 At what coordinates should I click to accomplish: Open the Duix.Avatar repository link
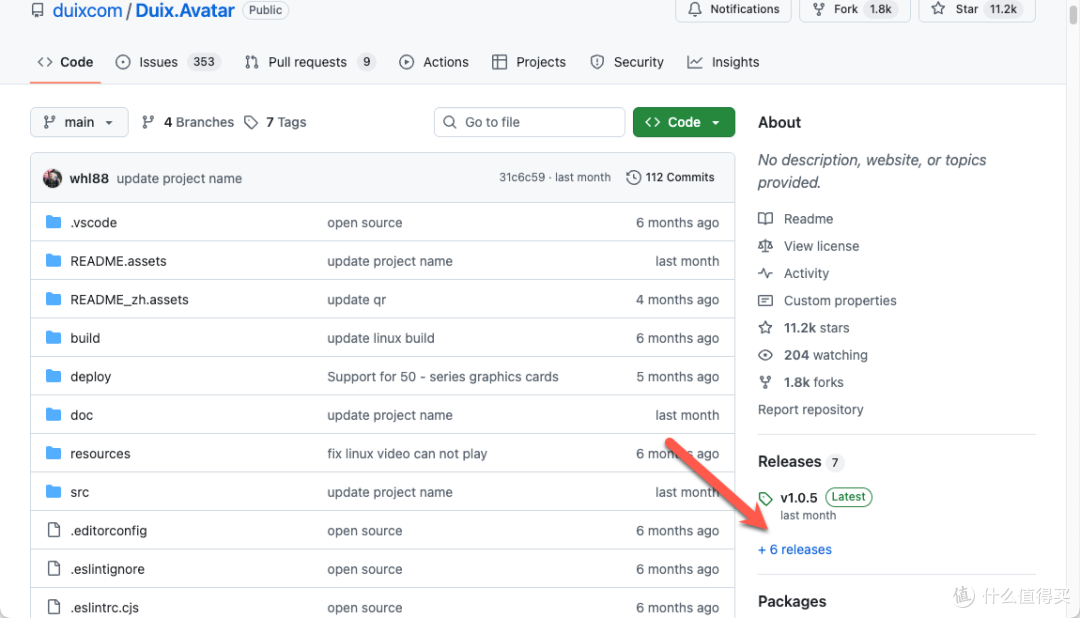pyautogui.click(x=185, y=10)
